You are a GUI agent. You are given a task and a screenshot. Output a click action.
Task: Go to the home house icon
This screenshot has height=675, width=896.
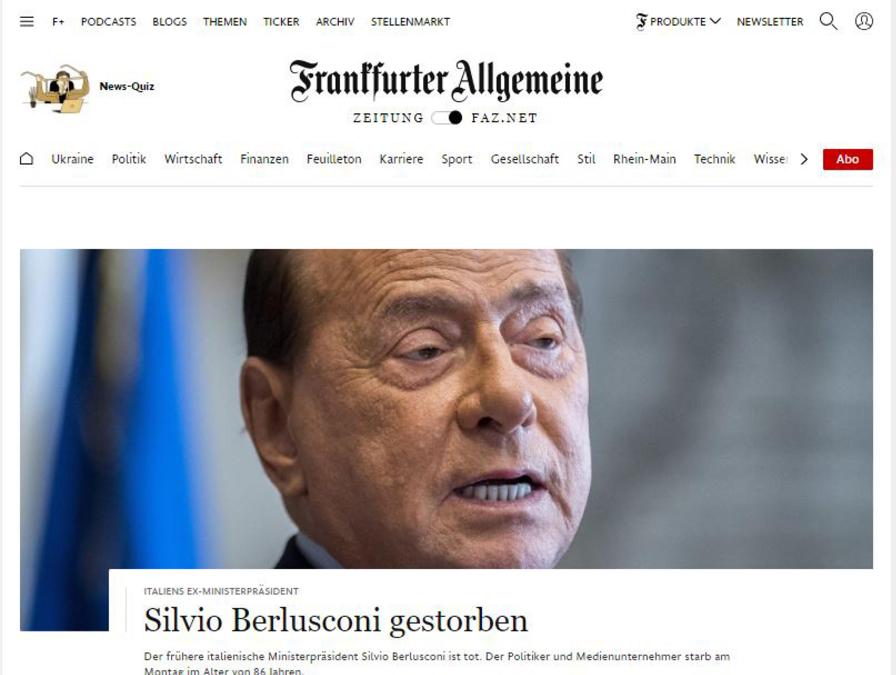26,159
